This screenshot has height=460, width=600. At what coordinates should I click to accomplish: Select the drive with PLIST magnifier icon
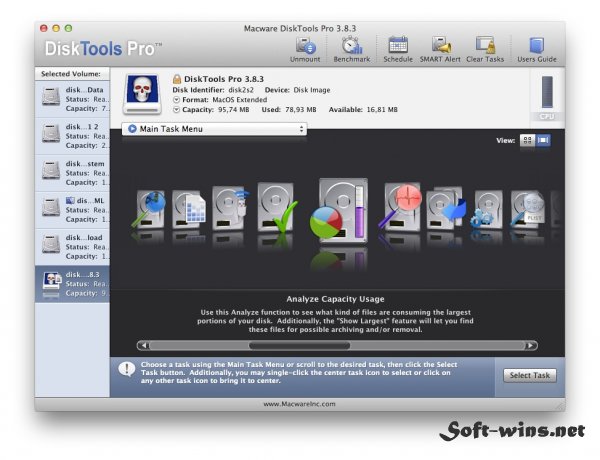coord(527,210)
